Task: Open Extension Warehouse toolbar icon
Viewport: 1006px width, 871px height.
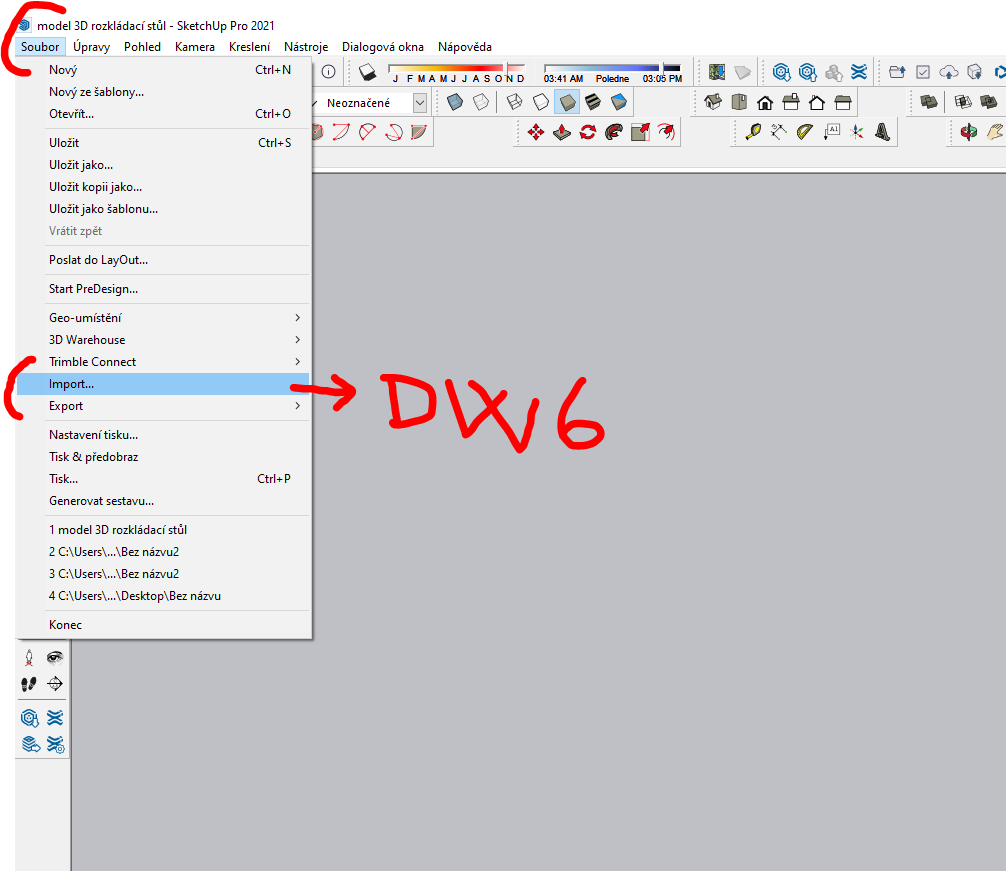Action: pyautogui.click(x=859, y=72)
